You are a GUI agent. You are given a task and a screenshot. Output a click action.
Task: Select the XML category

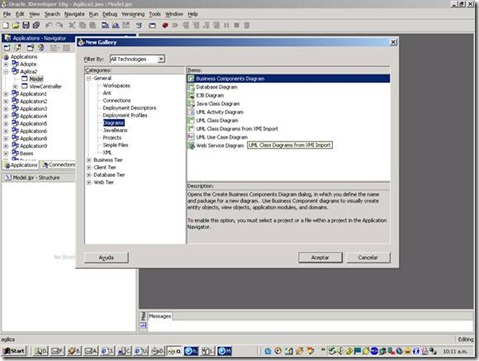[x=107, y=152]
